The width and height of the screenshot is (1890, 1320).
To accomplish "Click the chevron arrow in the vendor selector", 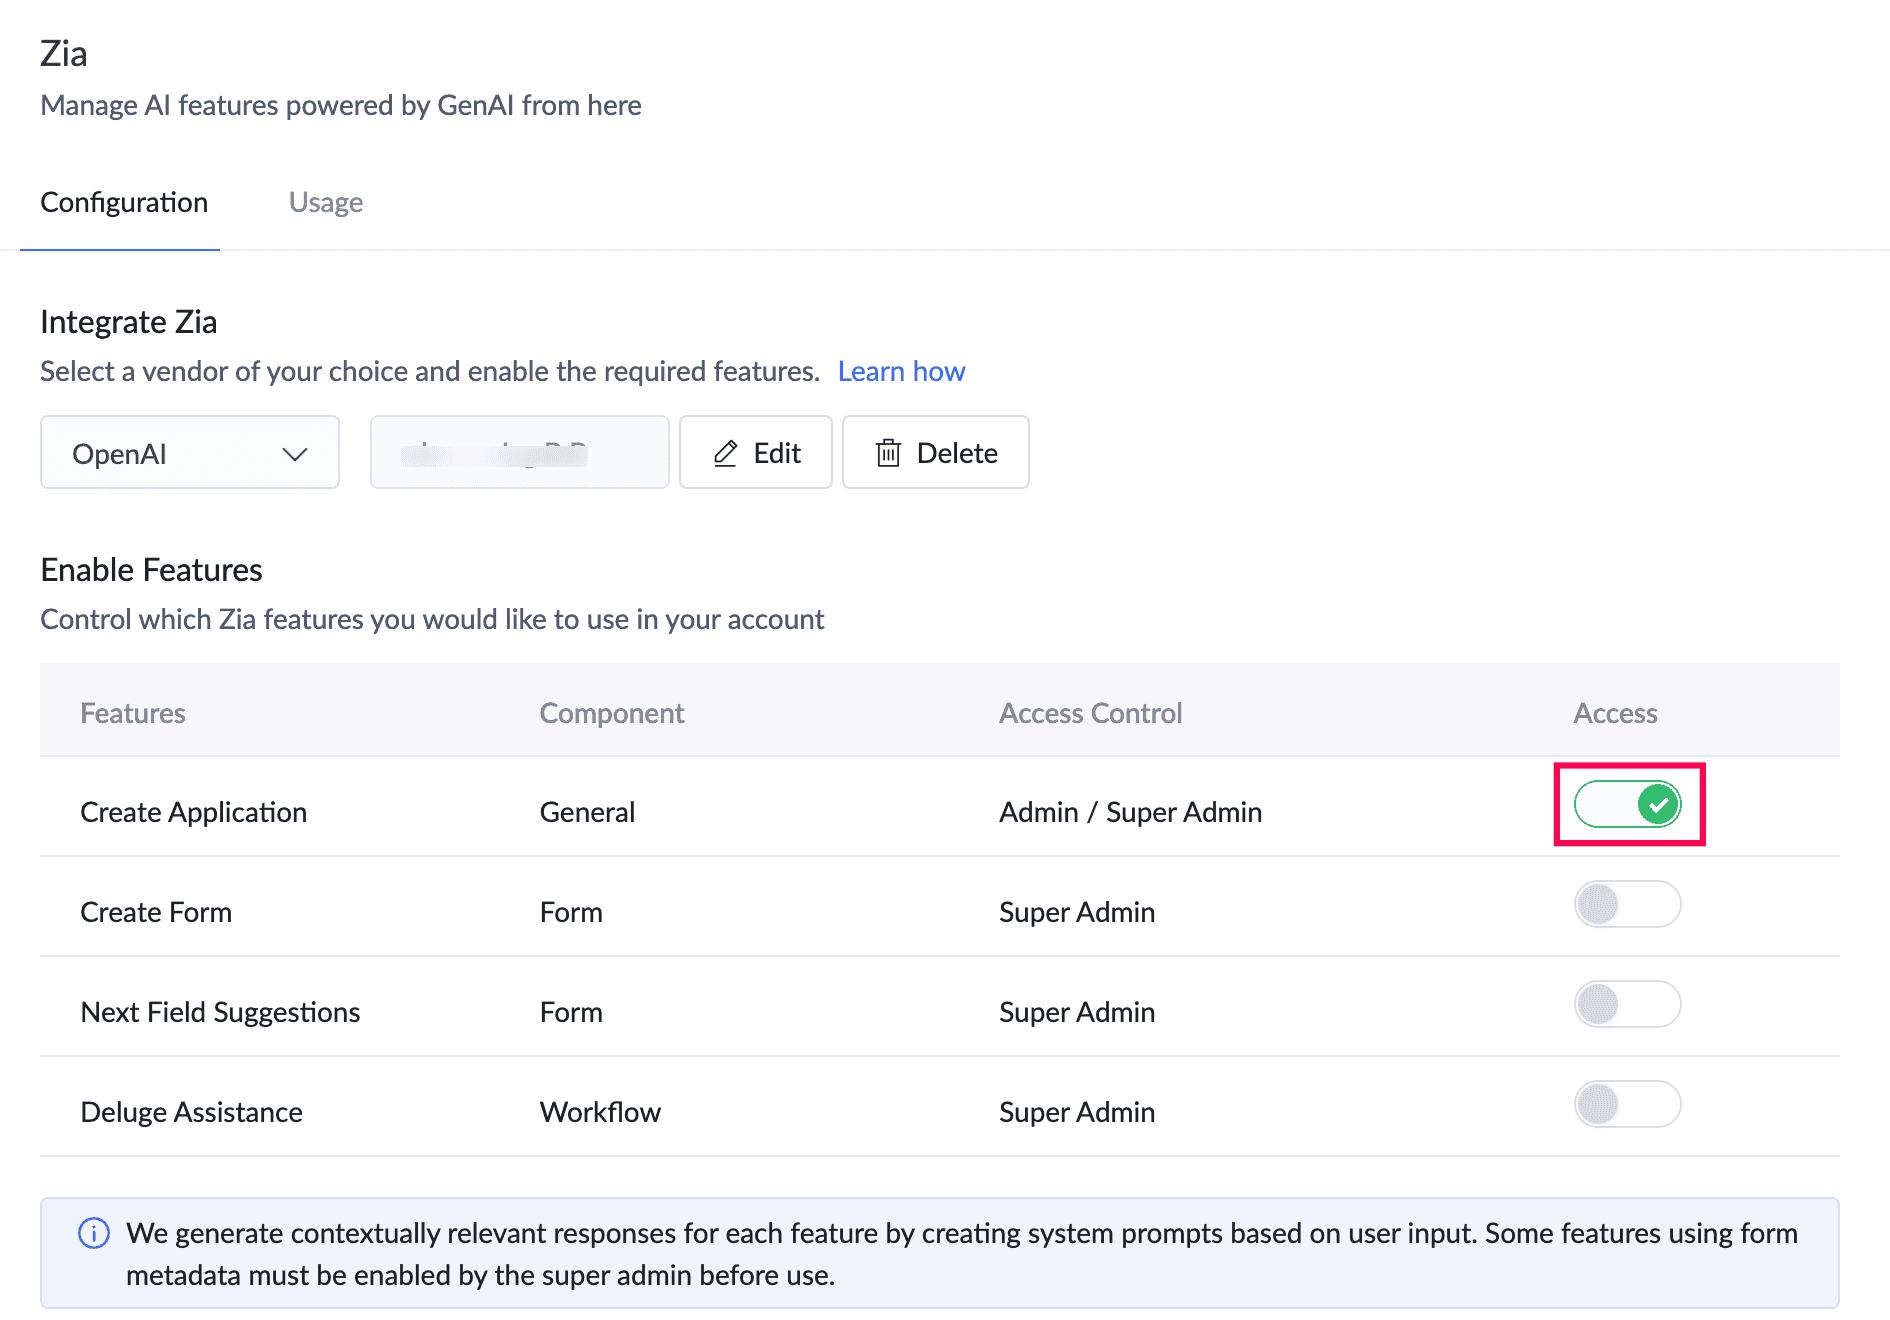I will (x=294, y=454).
